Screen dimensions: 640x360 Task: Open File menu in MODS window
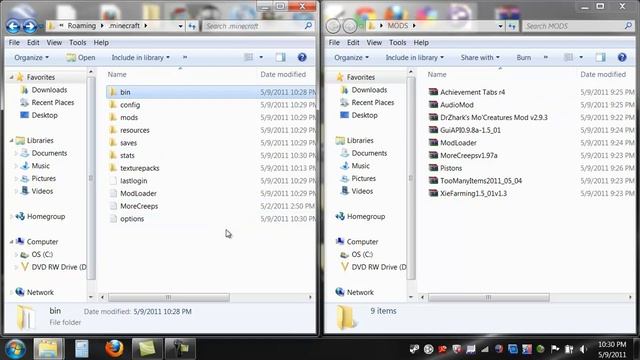[x=334, y=42]
